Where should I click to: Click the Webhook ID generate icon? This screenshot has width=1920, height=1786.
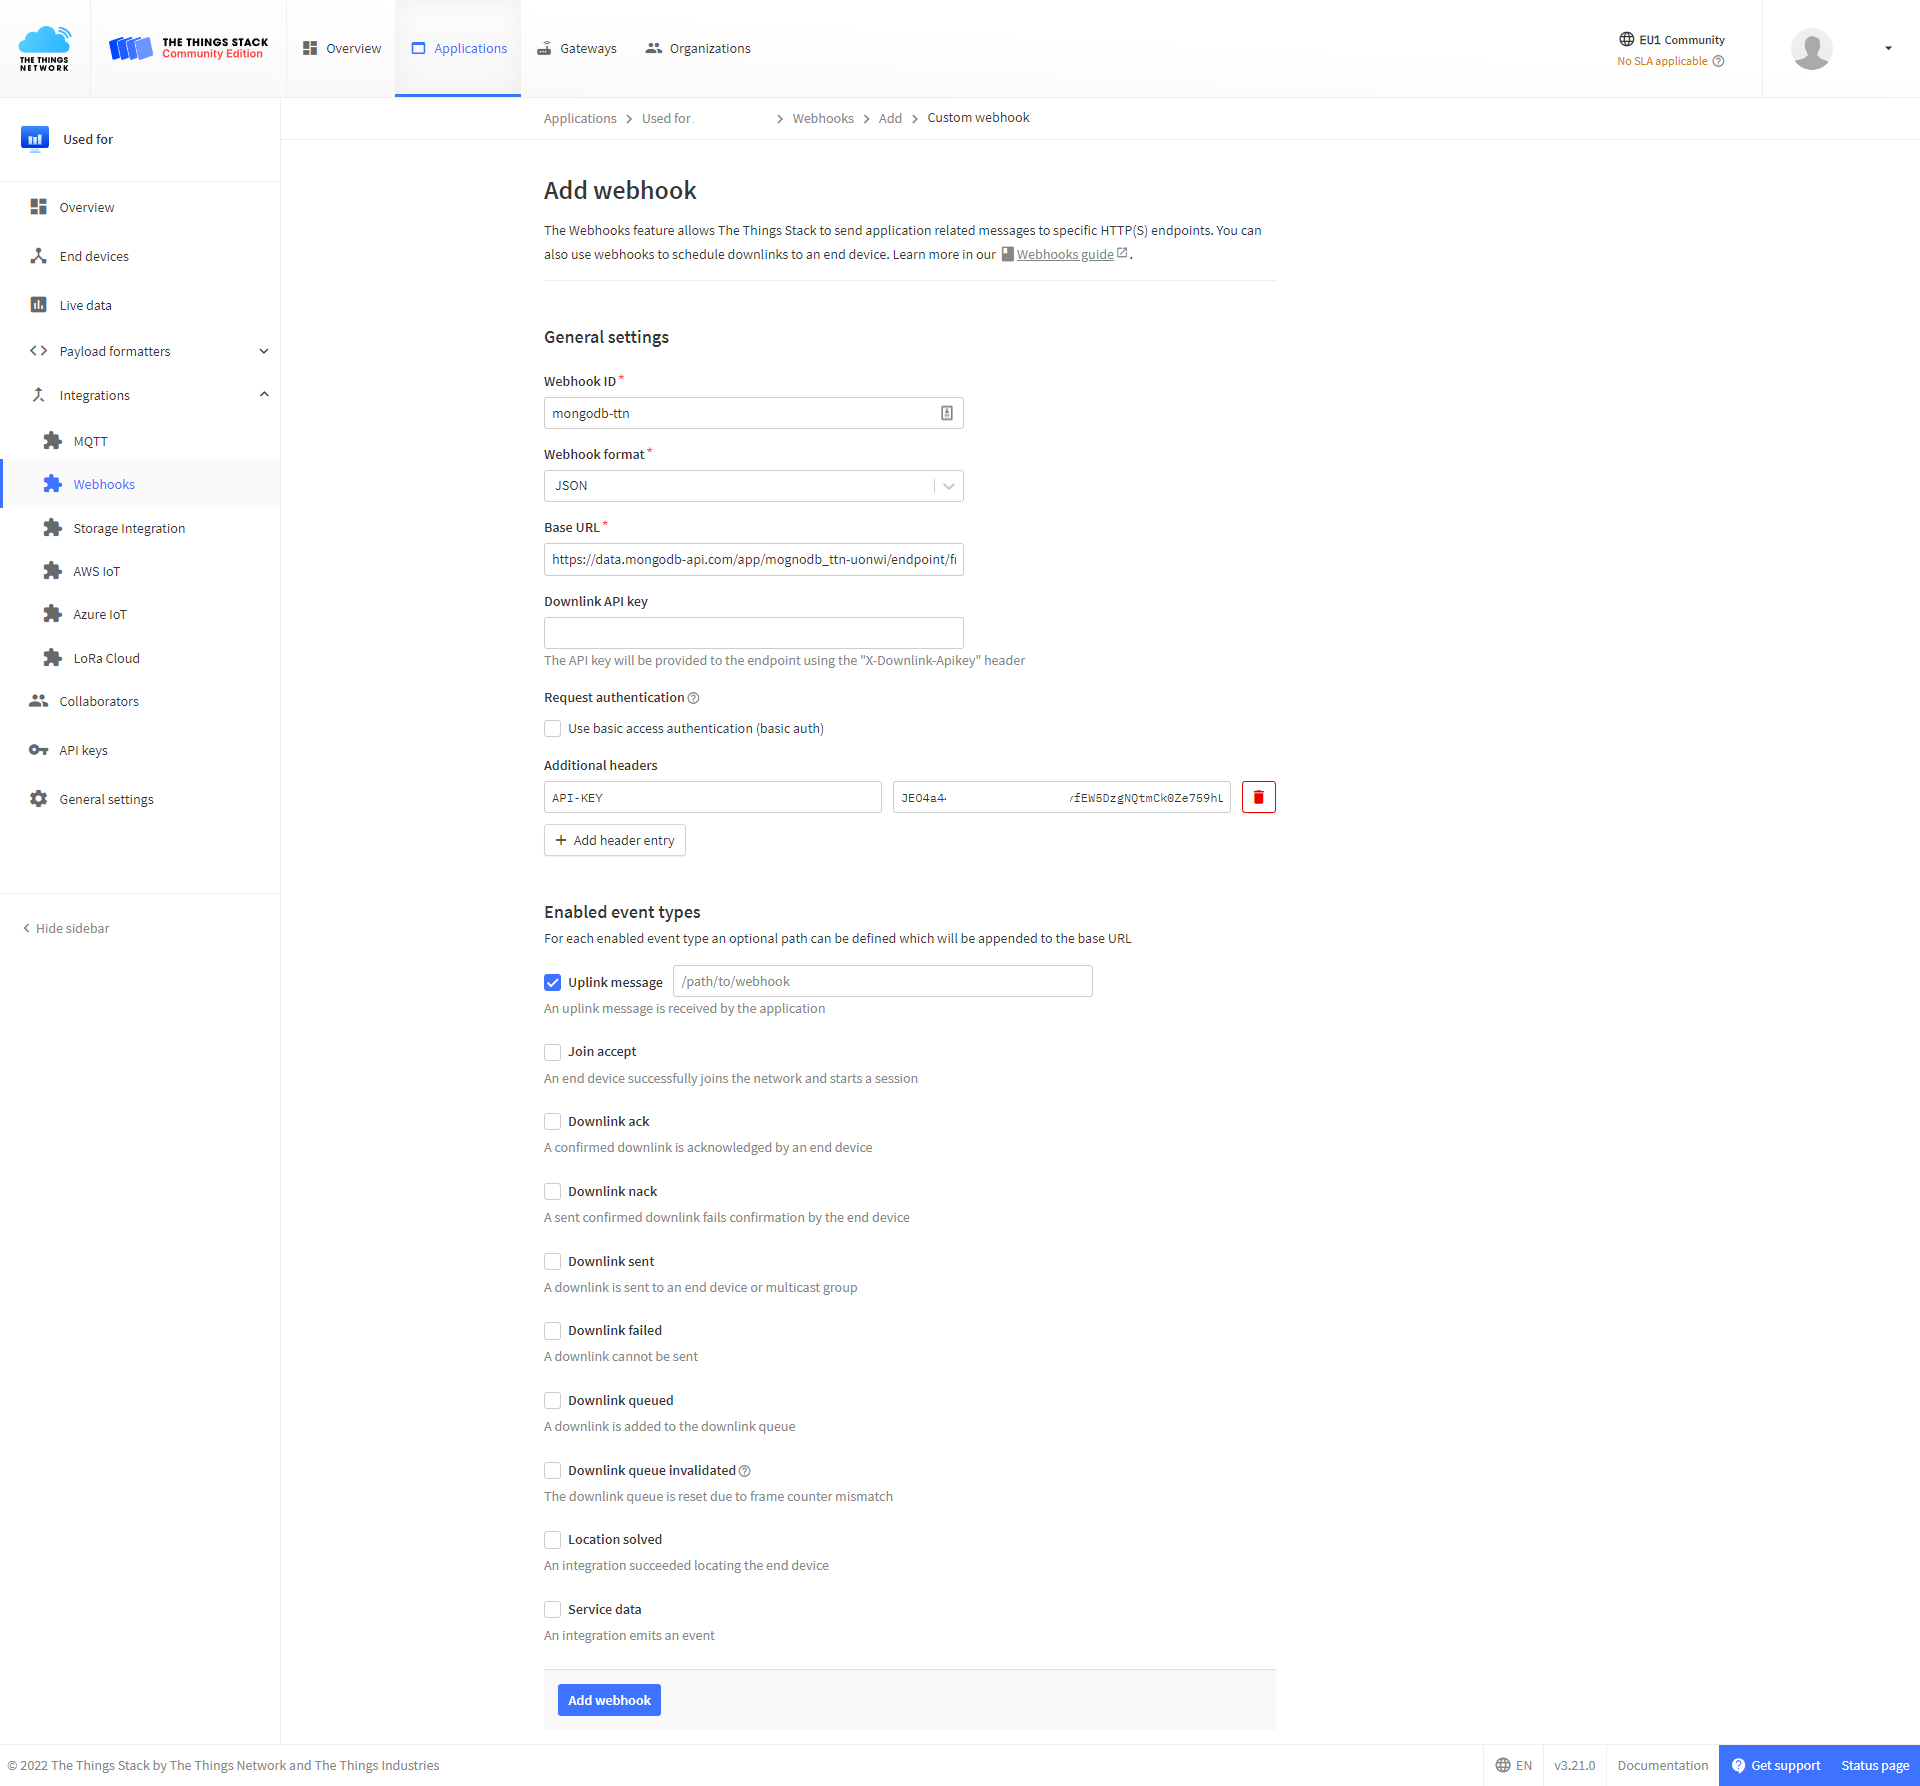tap(946, 413)
